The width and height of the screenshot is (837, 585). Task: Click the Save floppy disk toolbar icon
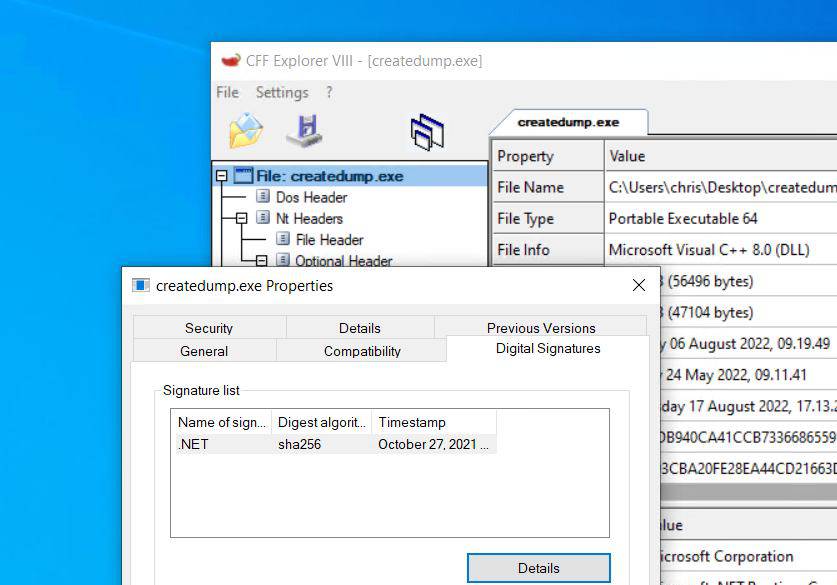click(x=305, y=131)
